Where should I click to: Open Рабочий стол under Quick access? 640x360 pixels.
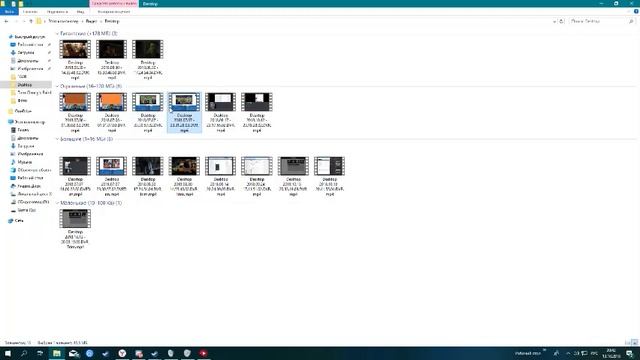(30, 44)
